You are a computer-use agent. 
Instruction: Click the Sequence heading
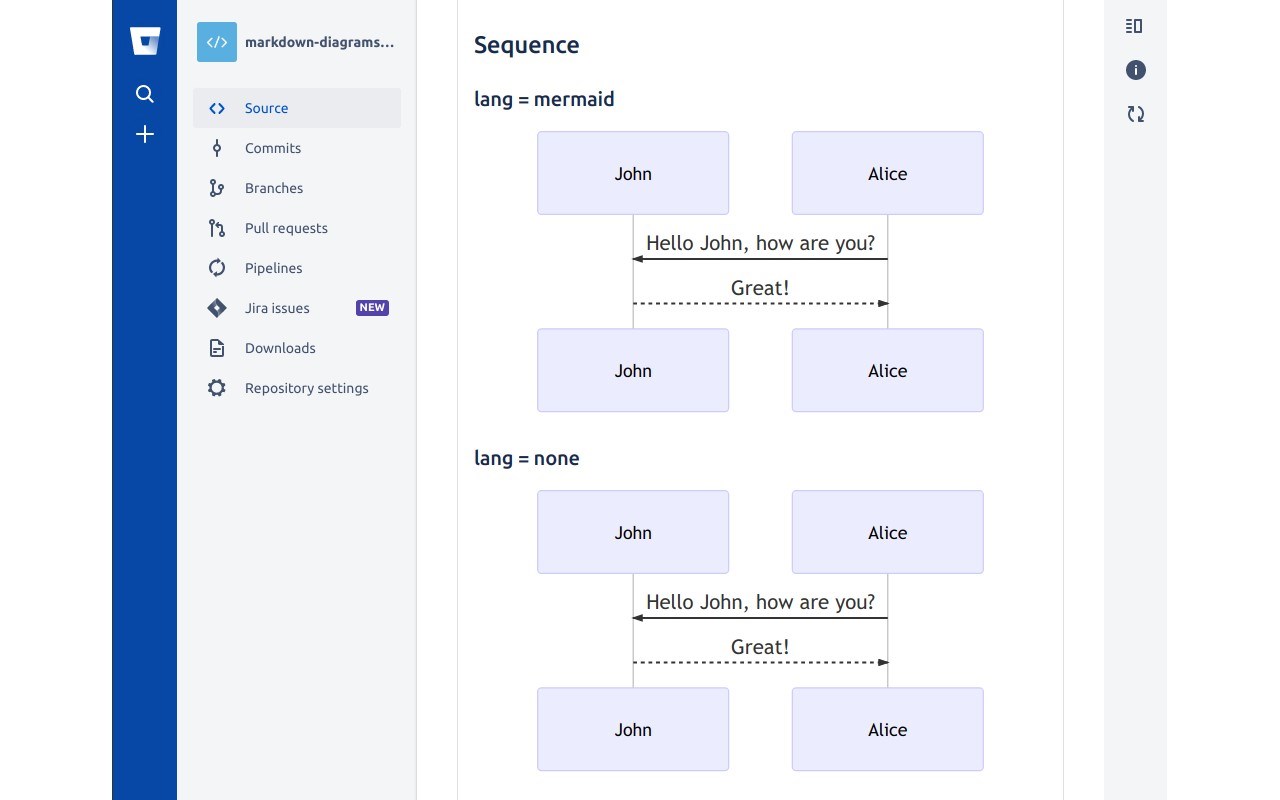(526, 45)
